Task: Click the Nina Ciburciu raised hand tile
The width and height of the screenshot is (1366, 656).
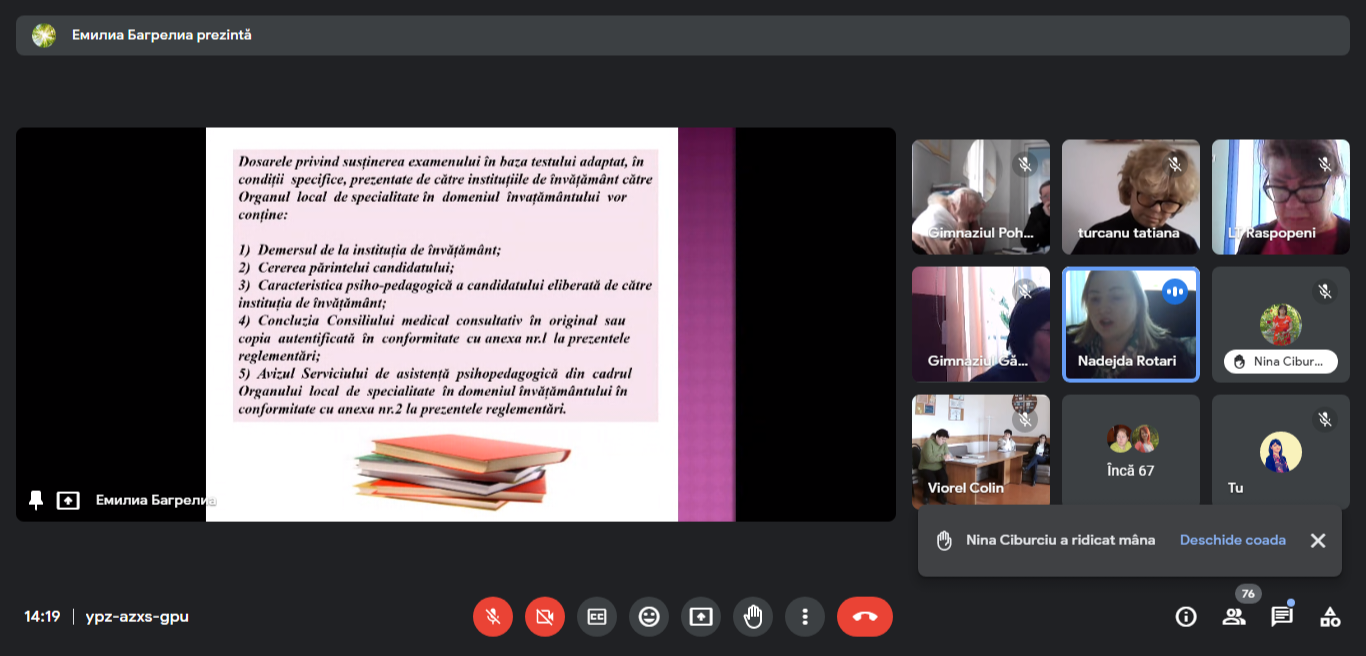Action: coord(1280,324)
